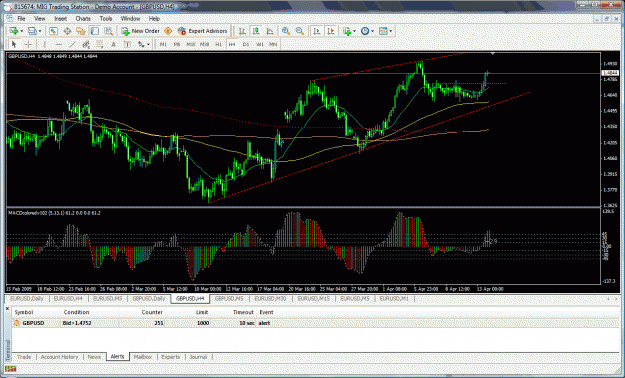Switch chart to line chart style

click(x=270, y=31)
